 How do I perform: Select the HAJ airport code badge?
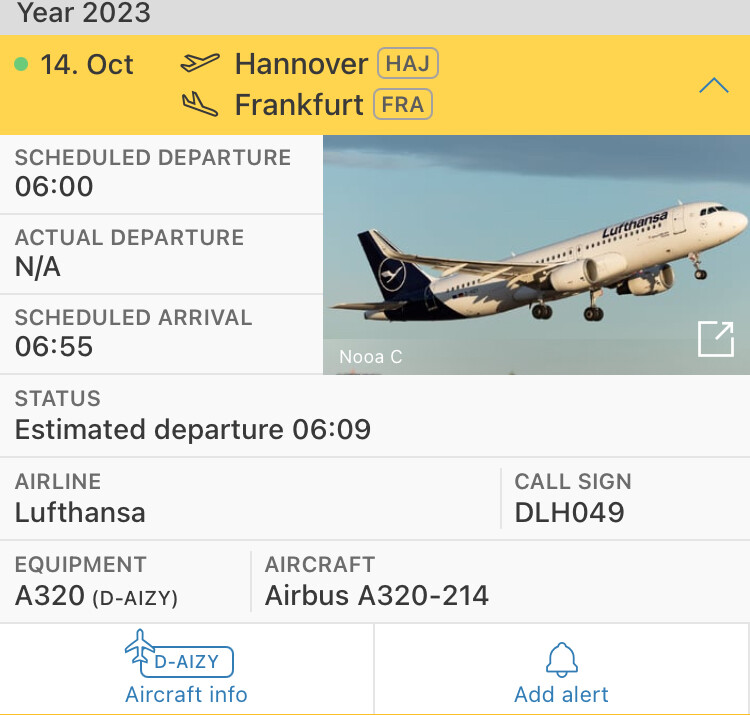407,64
